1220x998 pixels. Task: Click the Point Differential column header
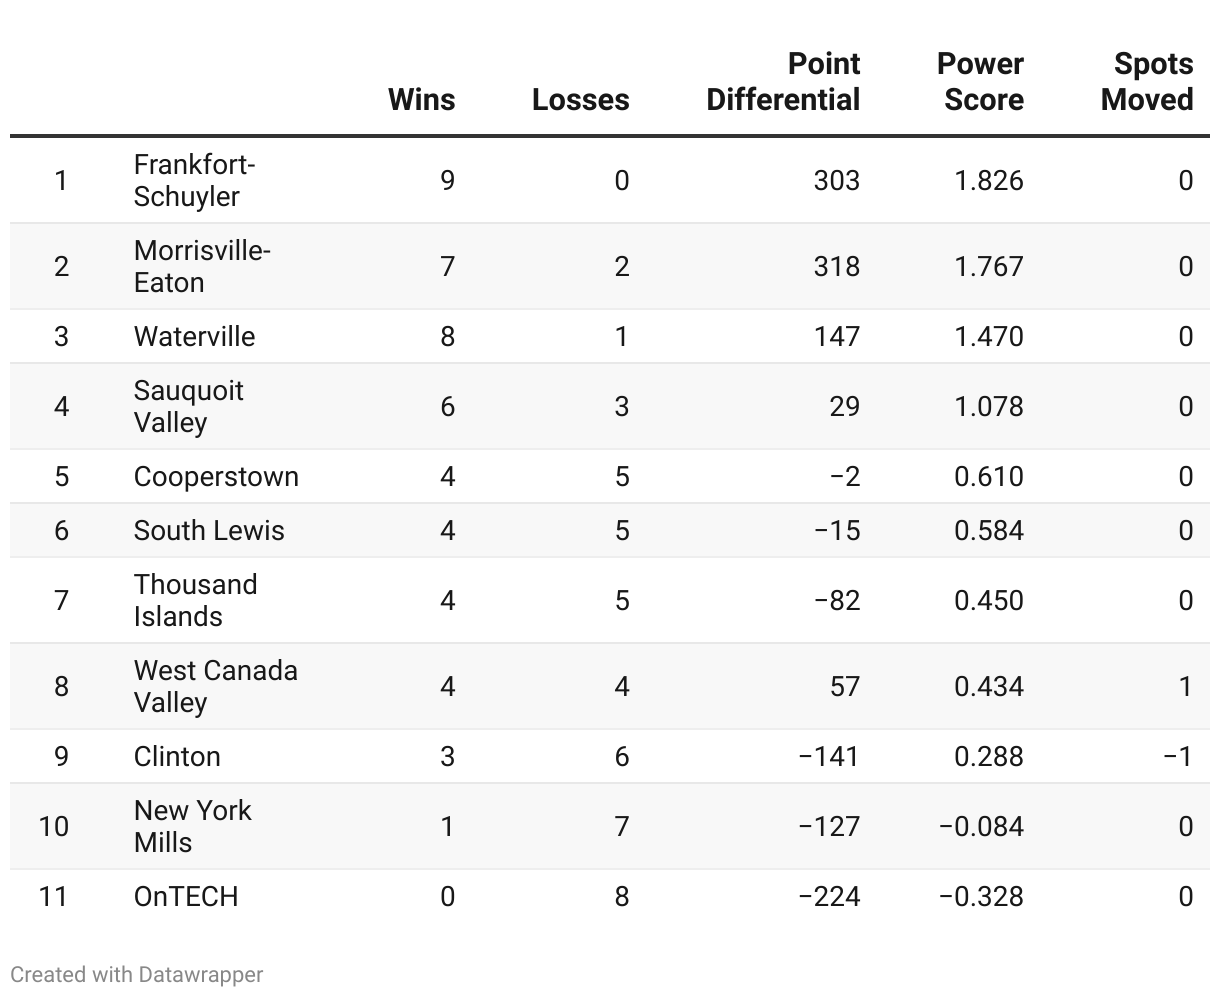(782, 81)
